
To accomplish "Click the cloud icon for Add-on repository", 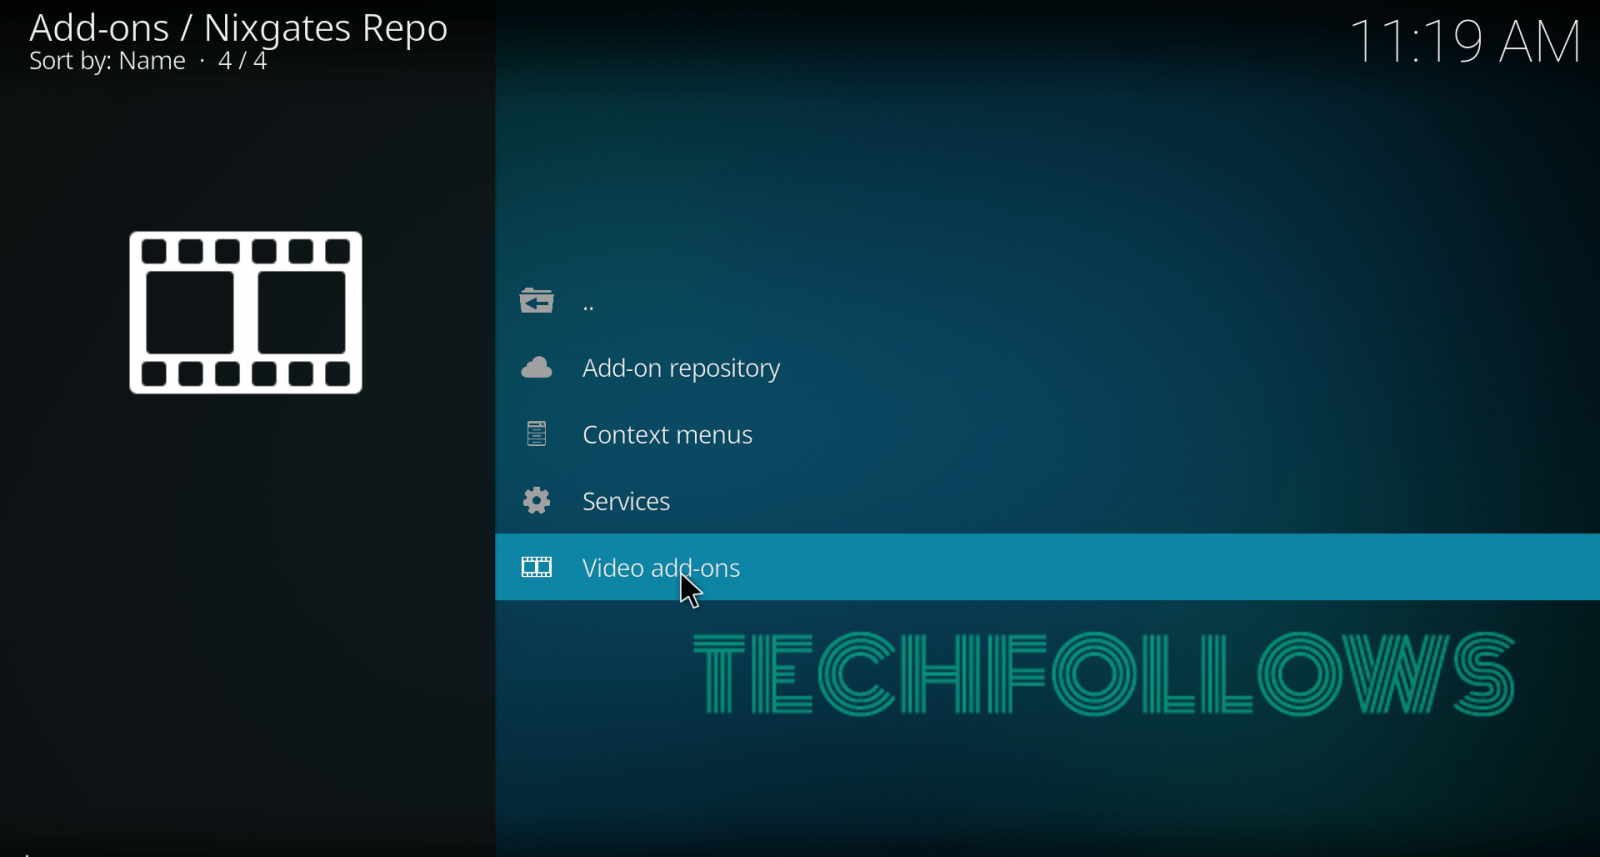I will point(537,368).
